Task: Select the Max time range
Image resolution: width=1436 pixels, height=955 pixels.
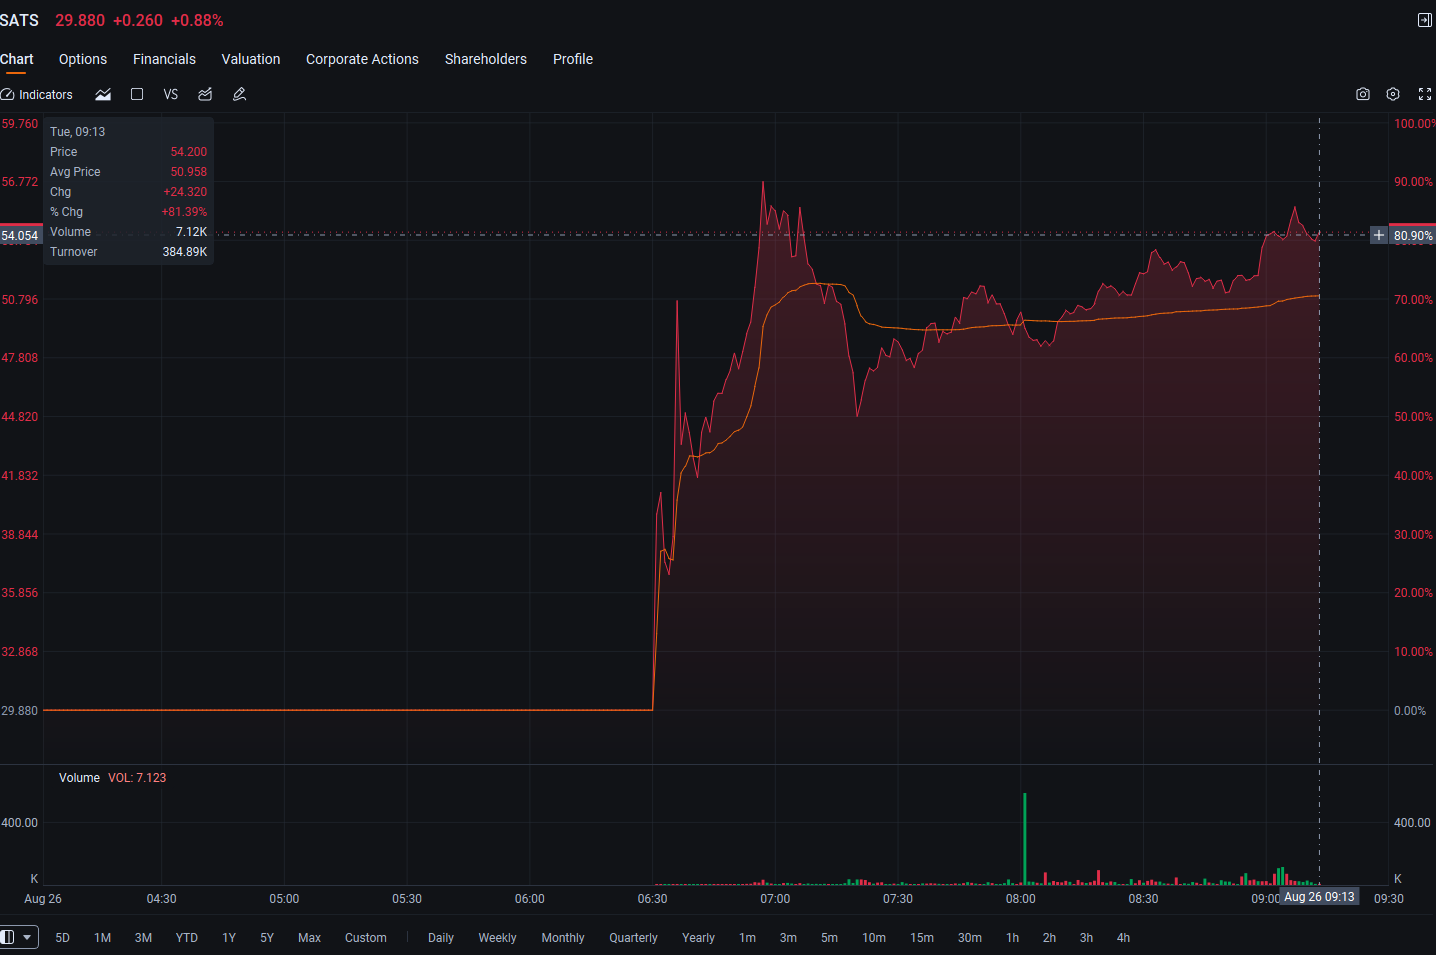Action: click(x=310, y=938)
